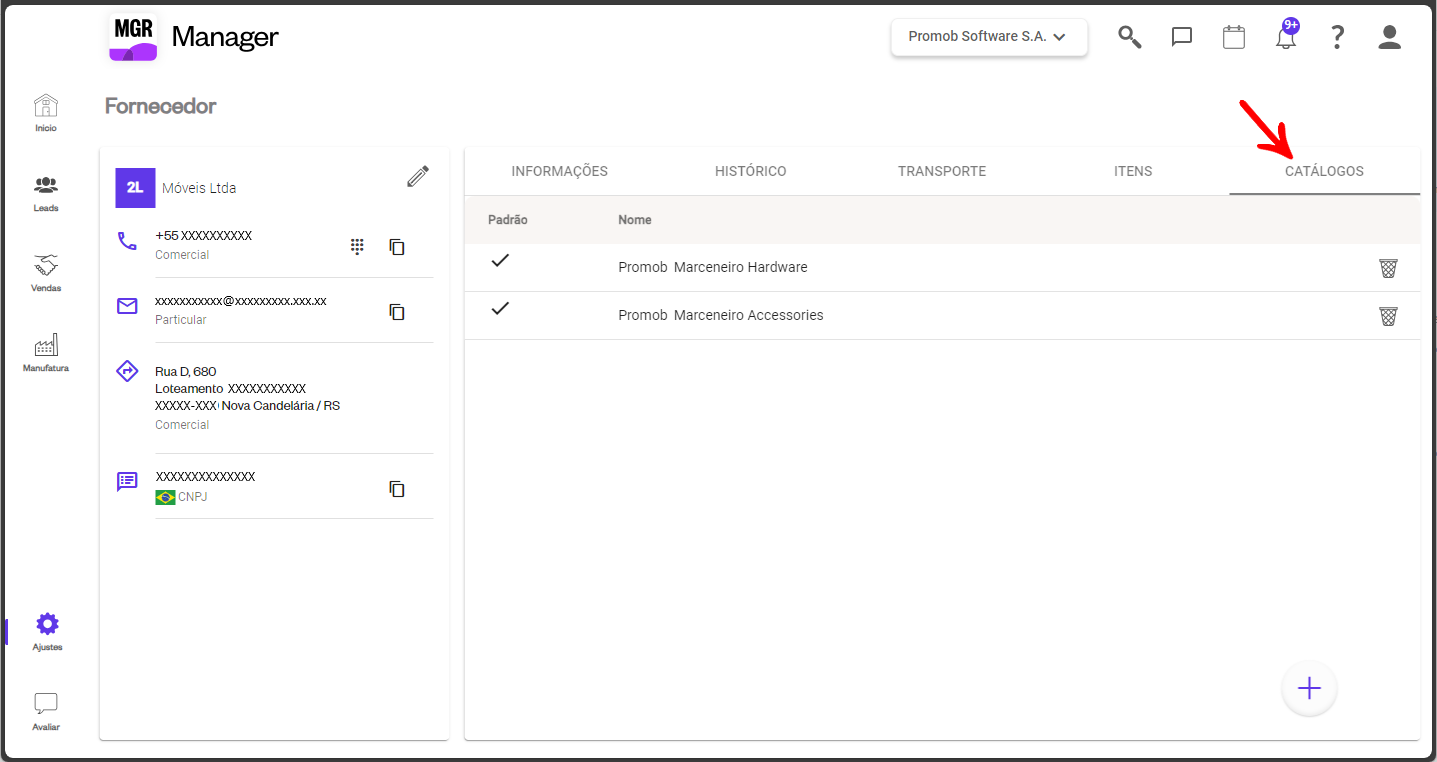
Task: Show notifications via the bell icon
Action: point(1286,37)
